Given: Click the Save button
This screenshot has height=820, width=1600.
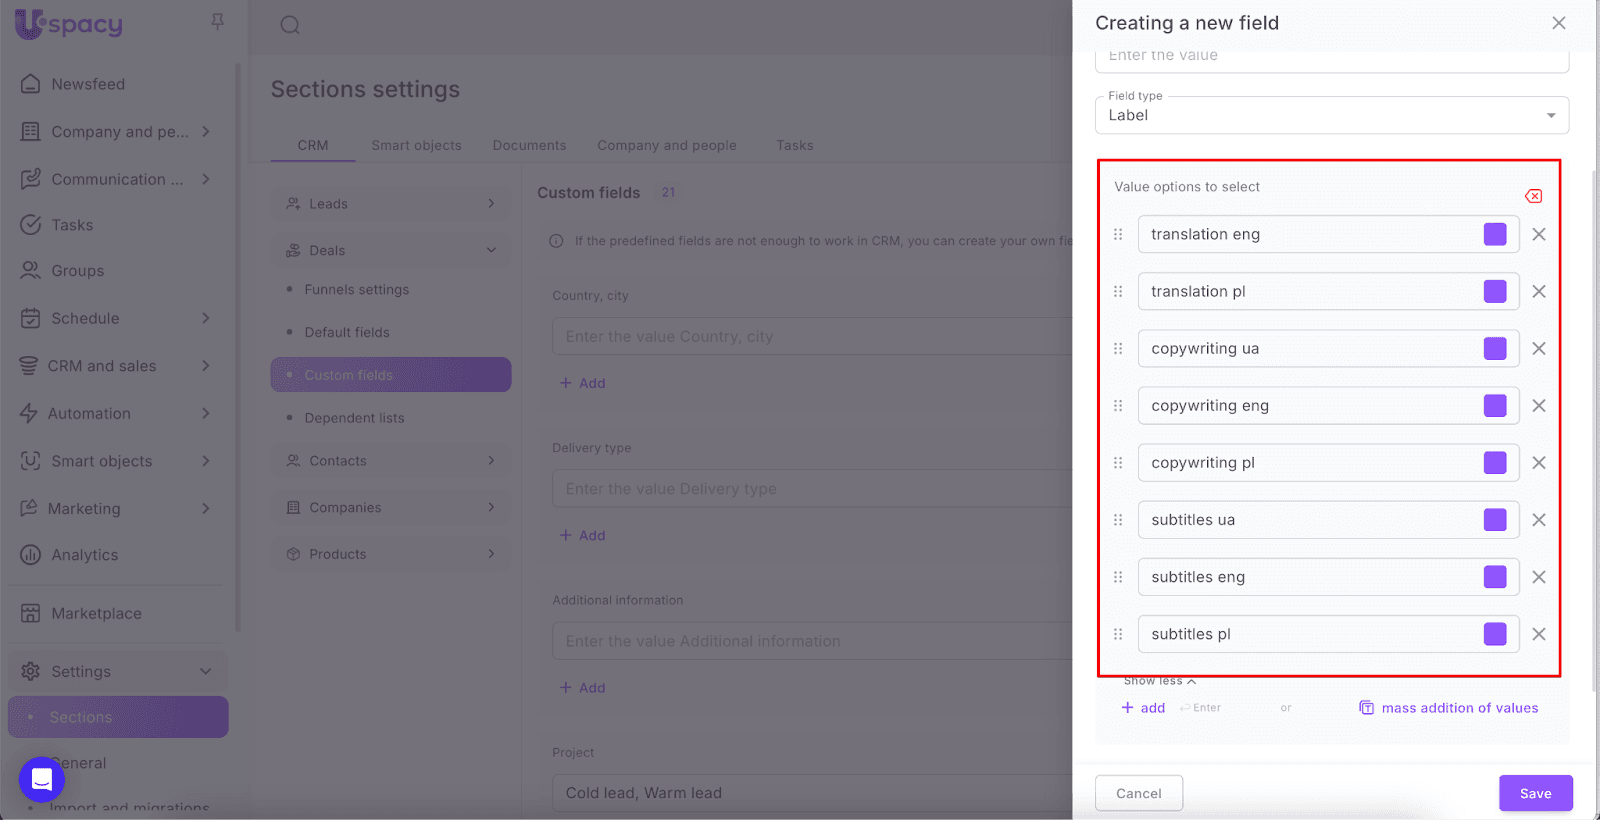Looking at the screenshot, I should pos(1535,793).
